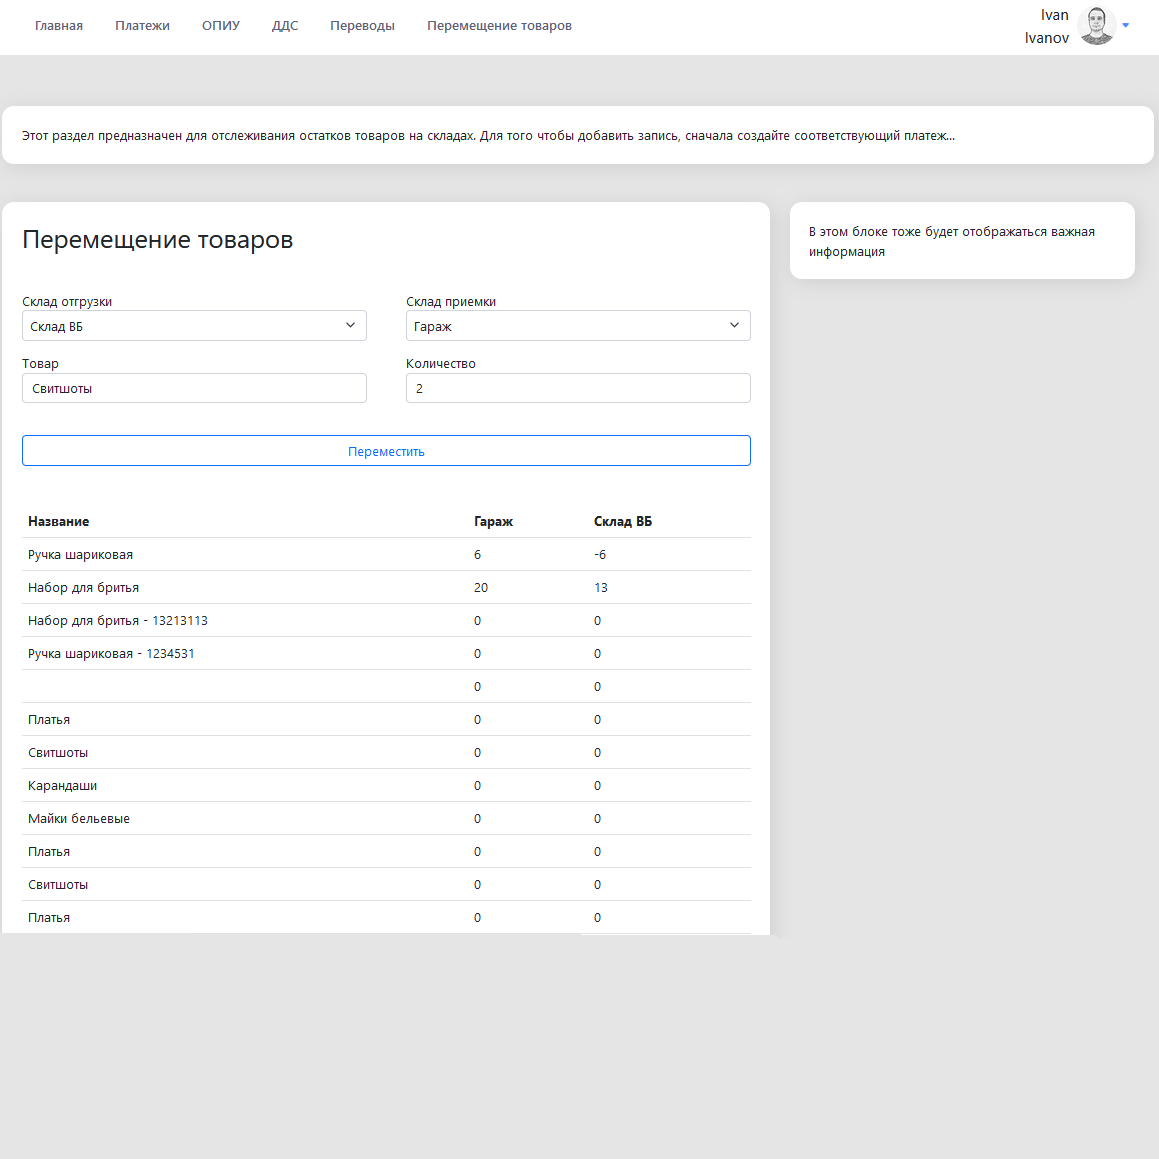The image size is (1159, 1159).
Task: Click the Ivan Ivanov user name
Action: pyautogui.click(x=1046, y=27)
